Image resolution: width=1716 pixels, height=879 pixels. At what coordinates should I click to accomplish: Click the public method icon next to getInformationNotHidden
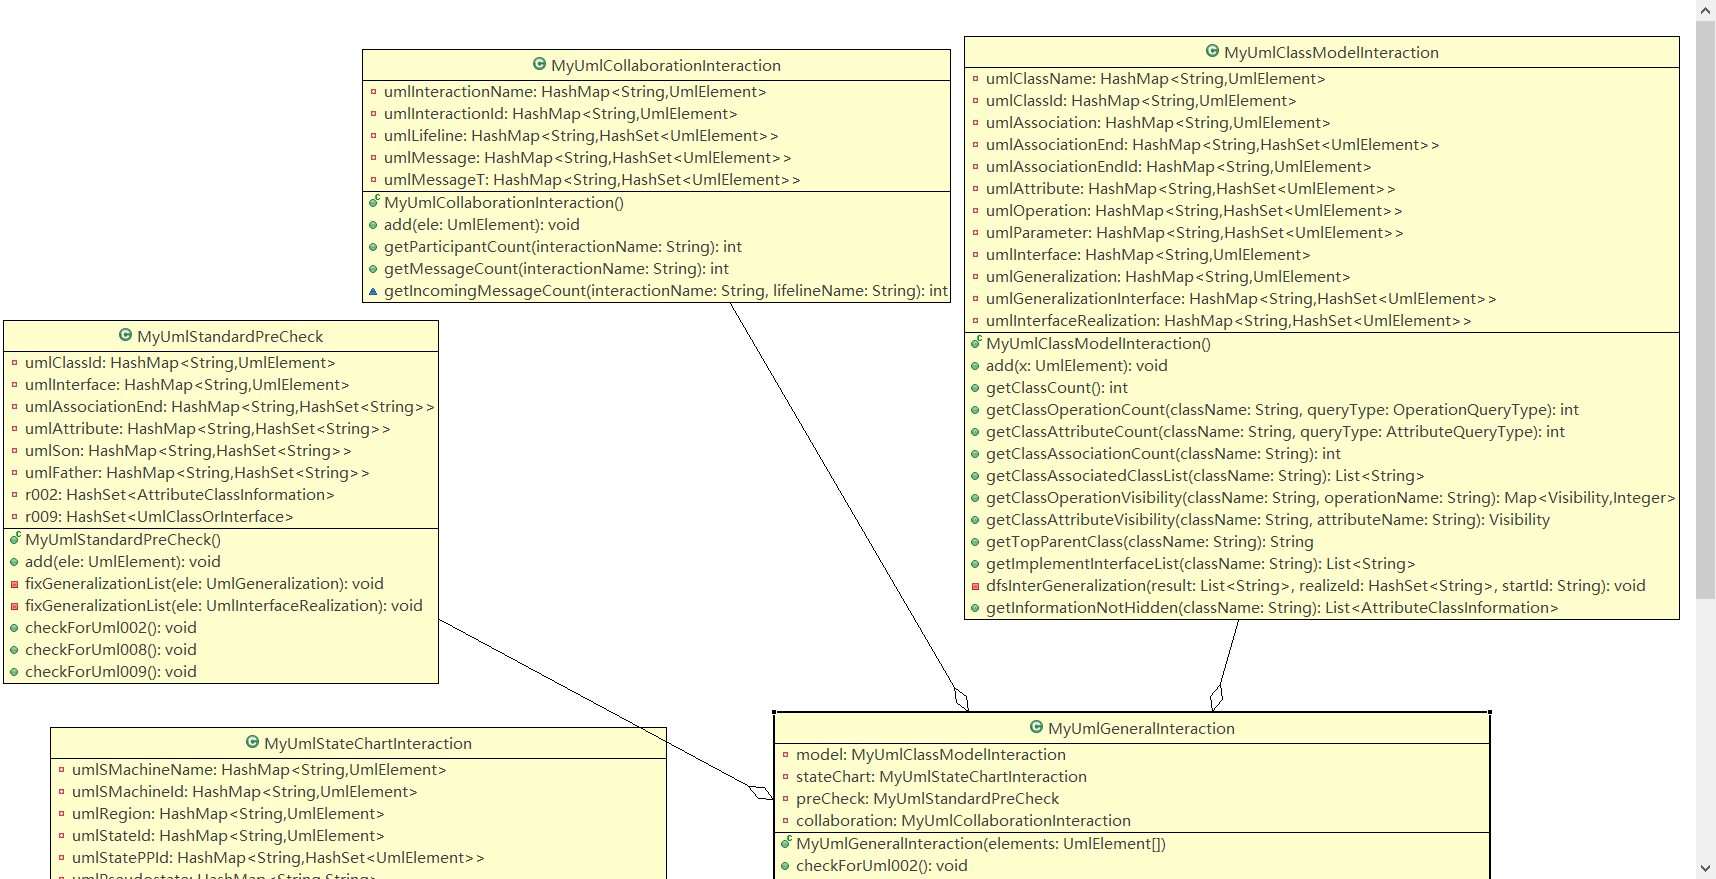coord(975,608)
